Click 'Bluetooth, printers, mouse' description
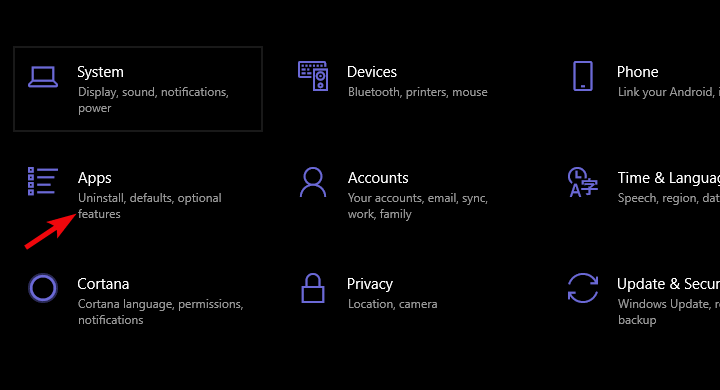Image resolution: width=720 pixels, height=390 pixels. (417, 92)
